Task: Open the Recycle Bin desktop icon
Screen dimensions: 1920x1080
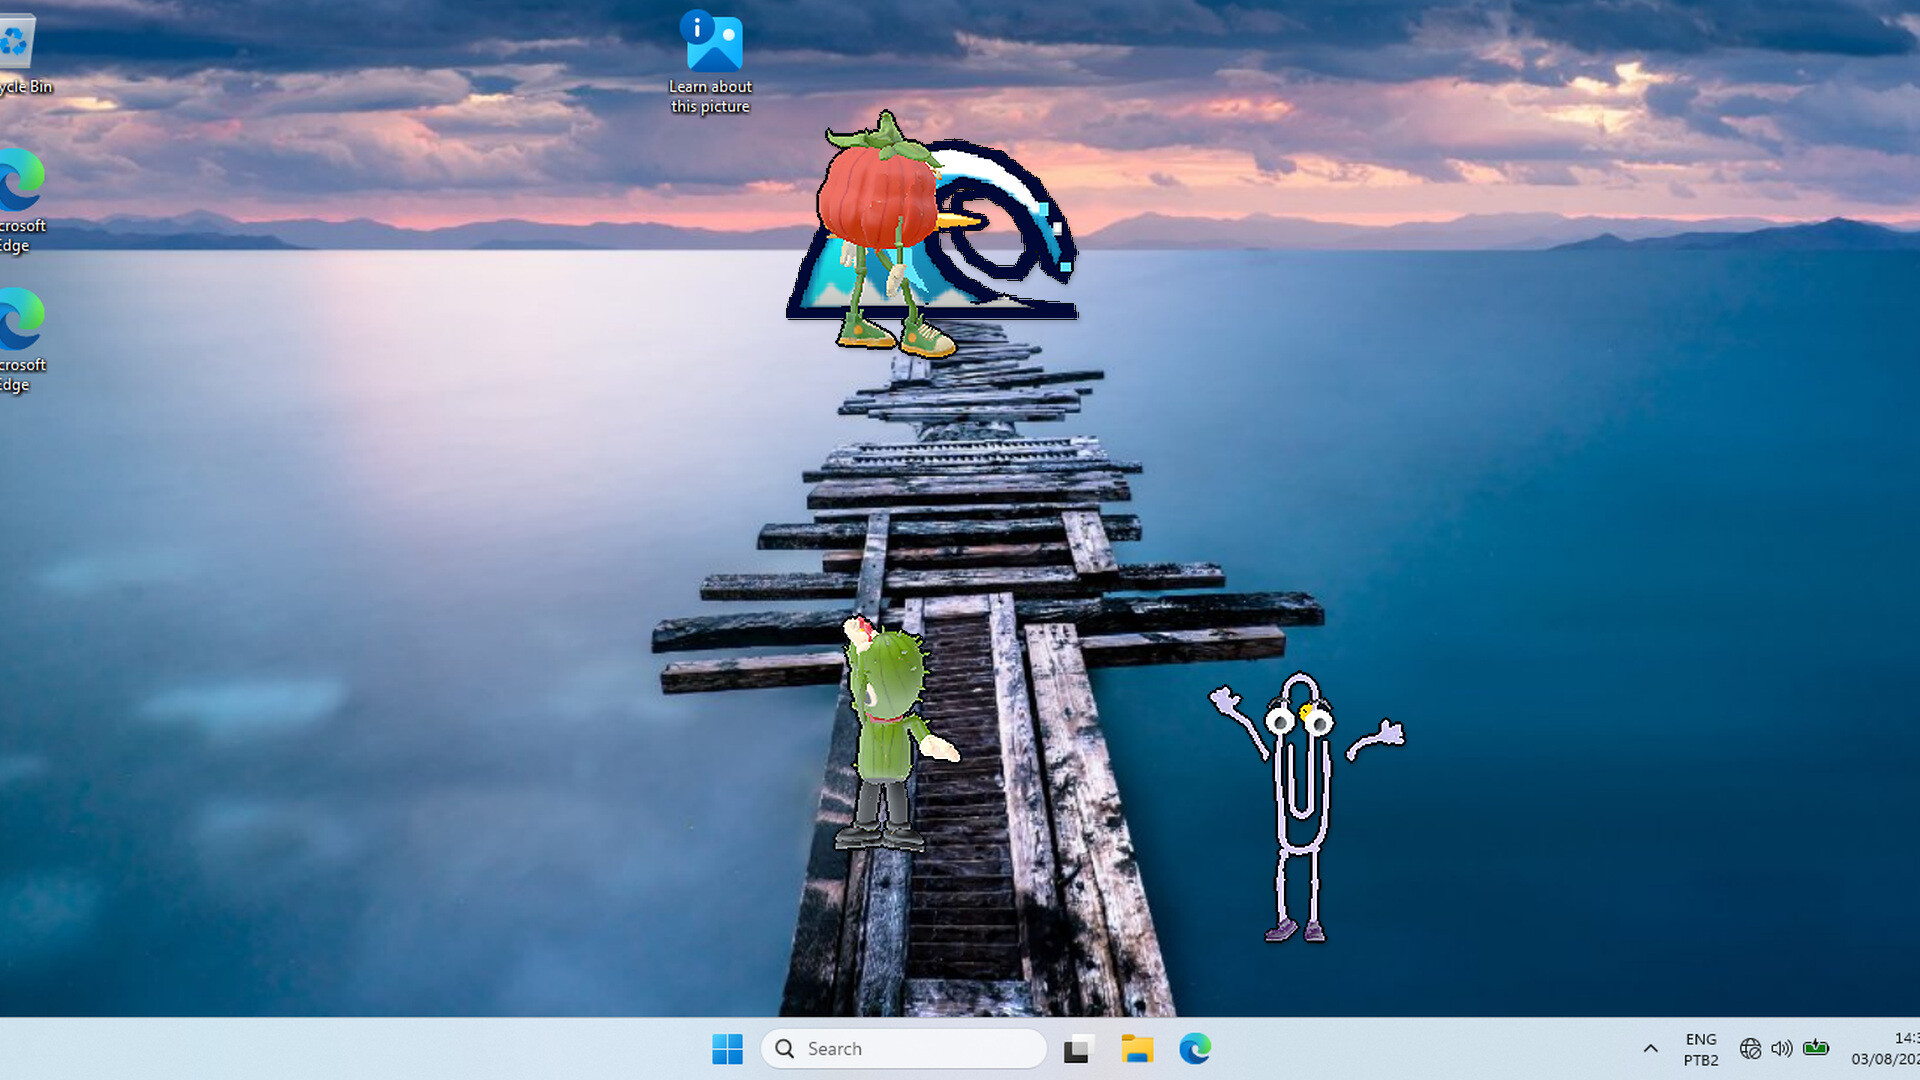Action: (x=18, y=54)
